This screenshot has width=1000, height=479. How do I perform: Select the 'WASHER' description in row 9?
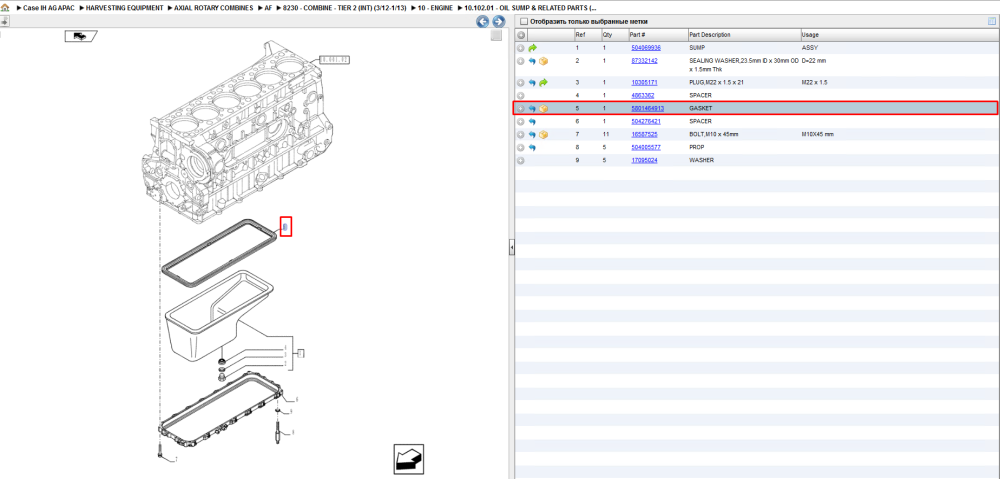pyautogui.click(x=702, y=160)
